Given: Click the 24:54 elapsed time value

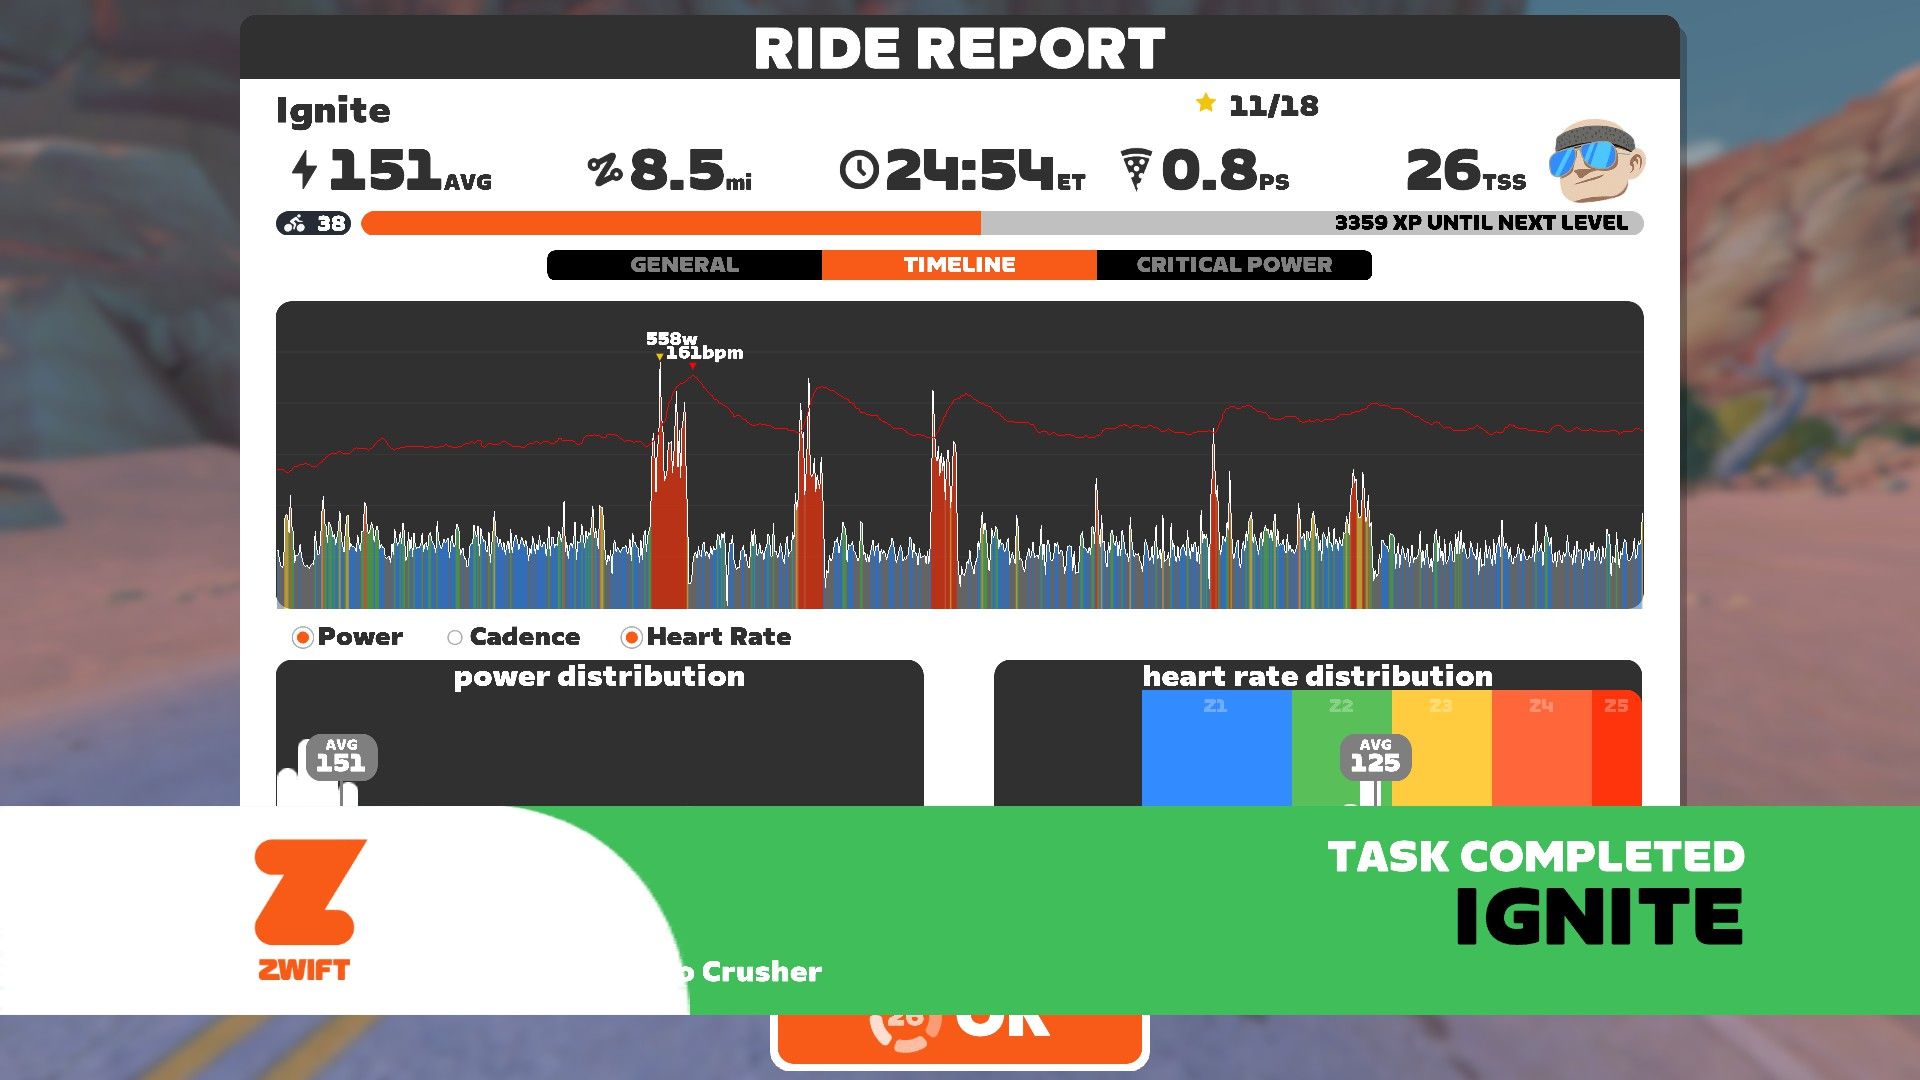Looking at the screenshot, I should pos(985,170).
